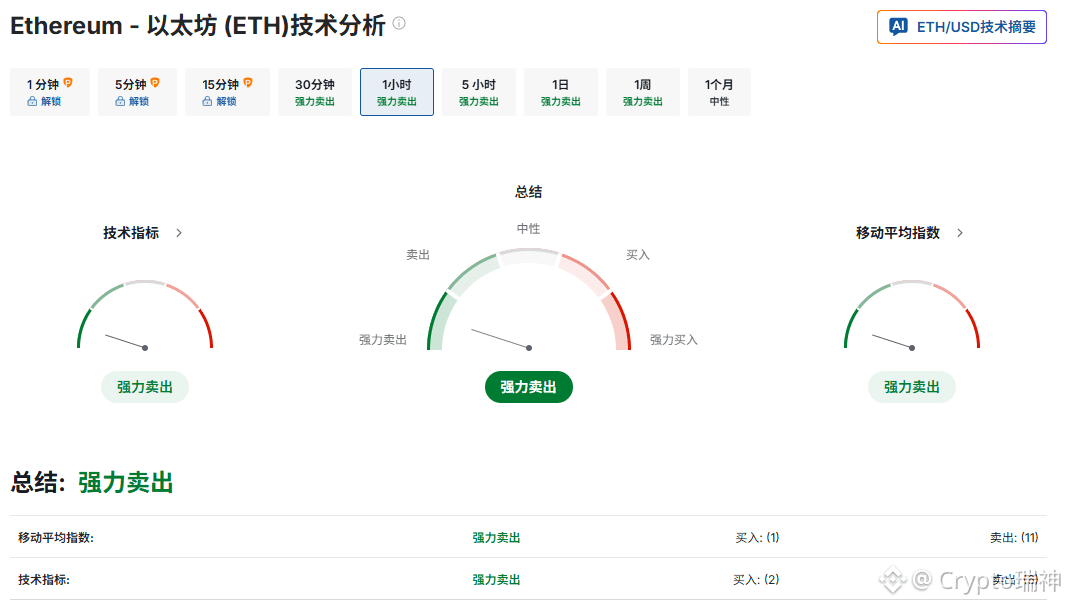Click 强力卖出 value in the 移动平均指数 row

[496, 538]
